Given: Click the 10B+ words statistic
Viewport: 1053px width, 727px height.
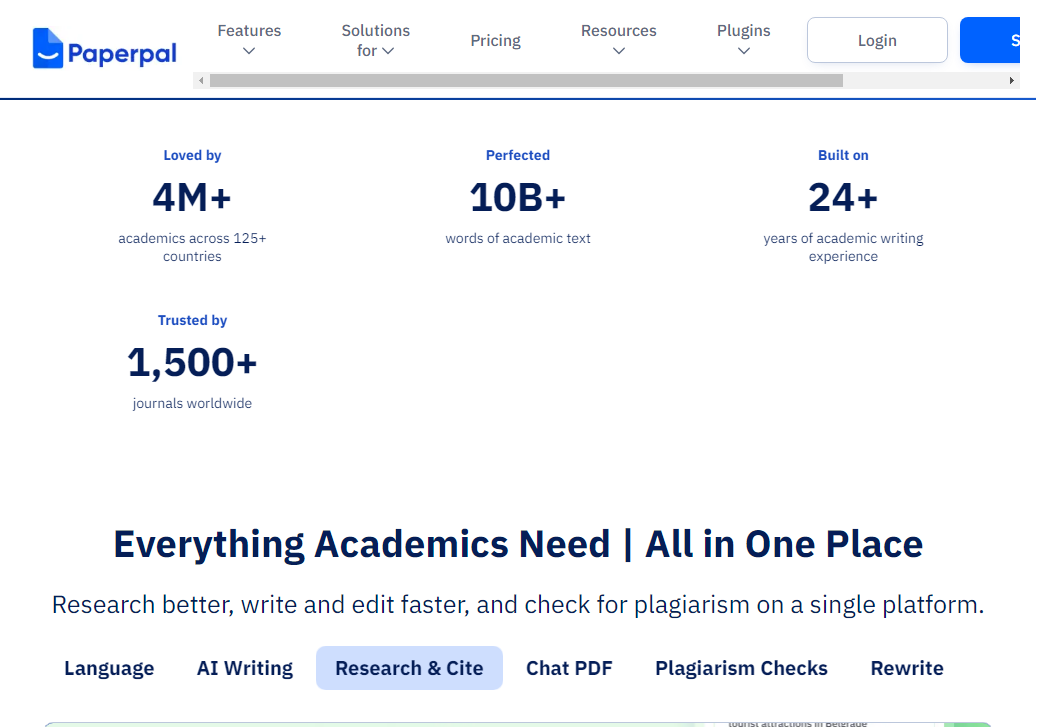Looking at the screenshot, I should 518,197.
